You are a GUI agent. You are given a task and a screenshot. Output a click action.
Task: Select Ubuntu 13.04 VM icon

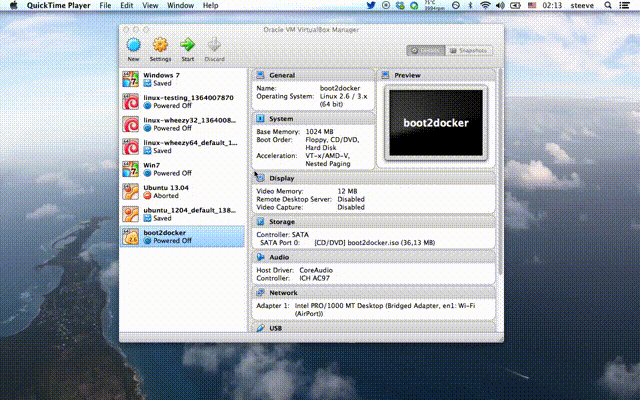tap(131, 191)
